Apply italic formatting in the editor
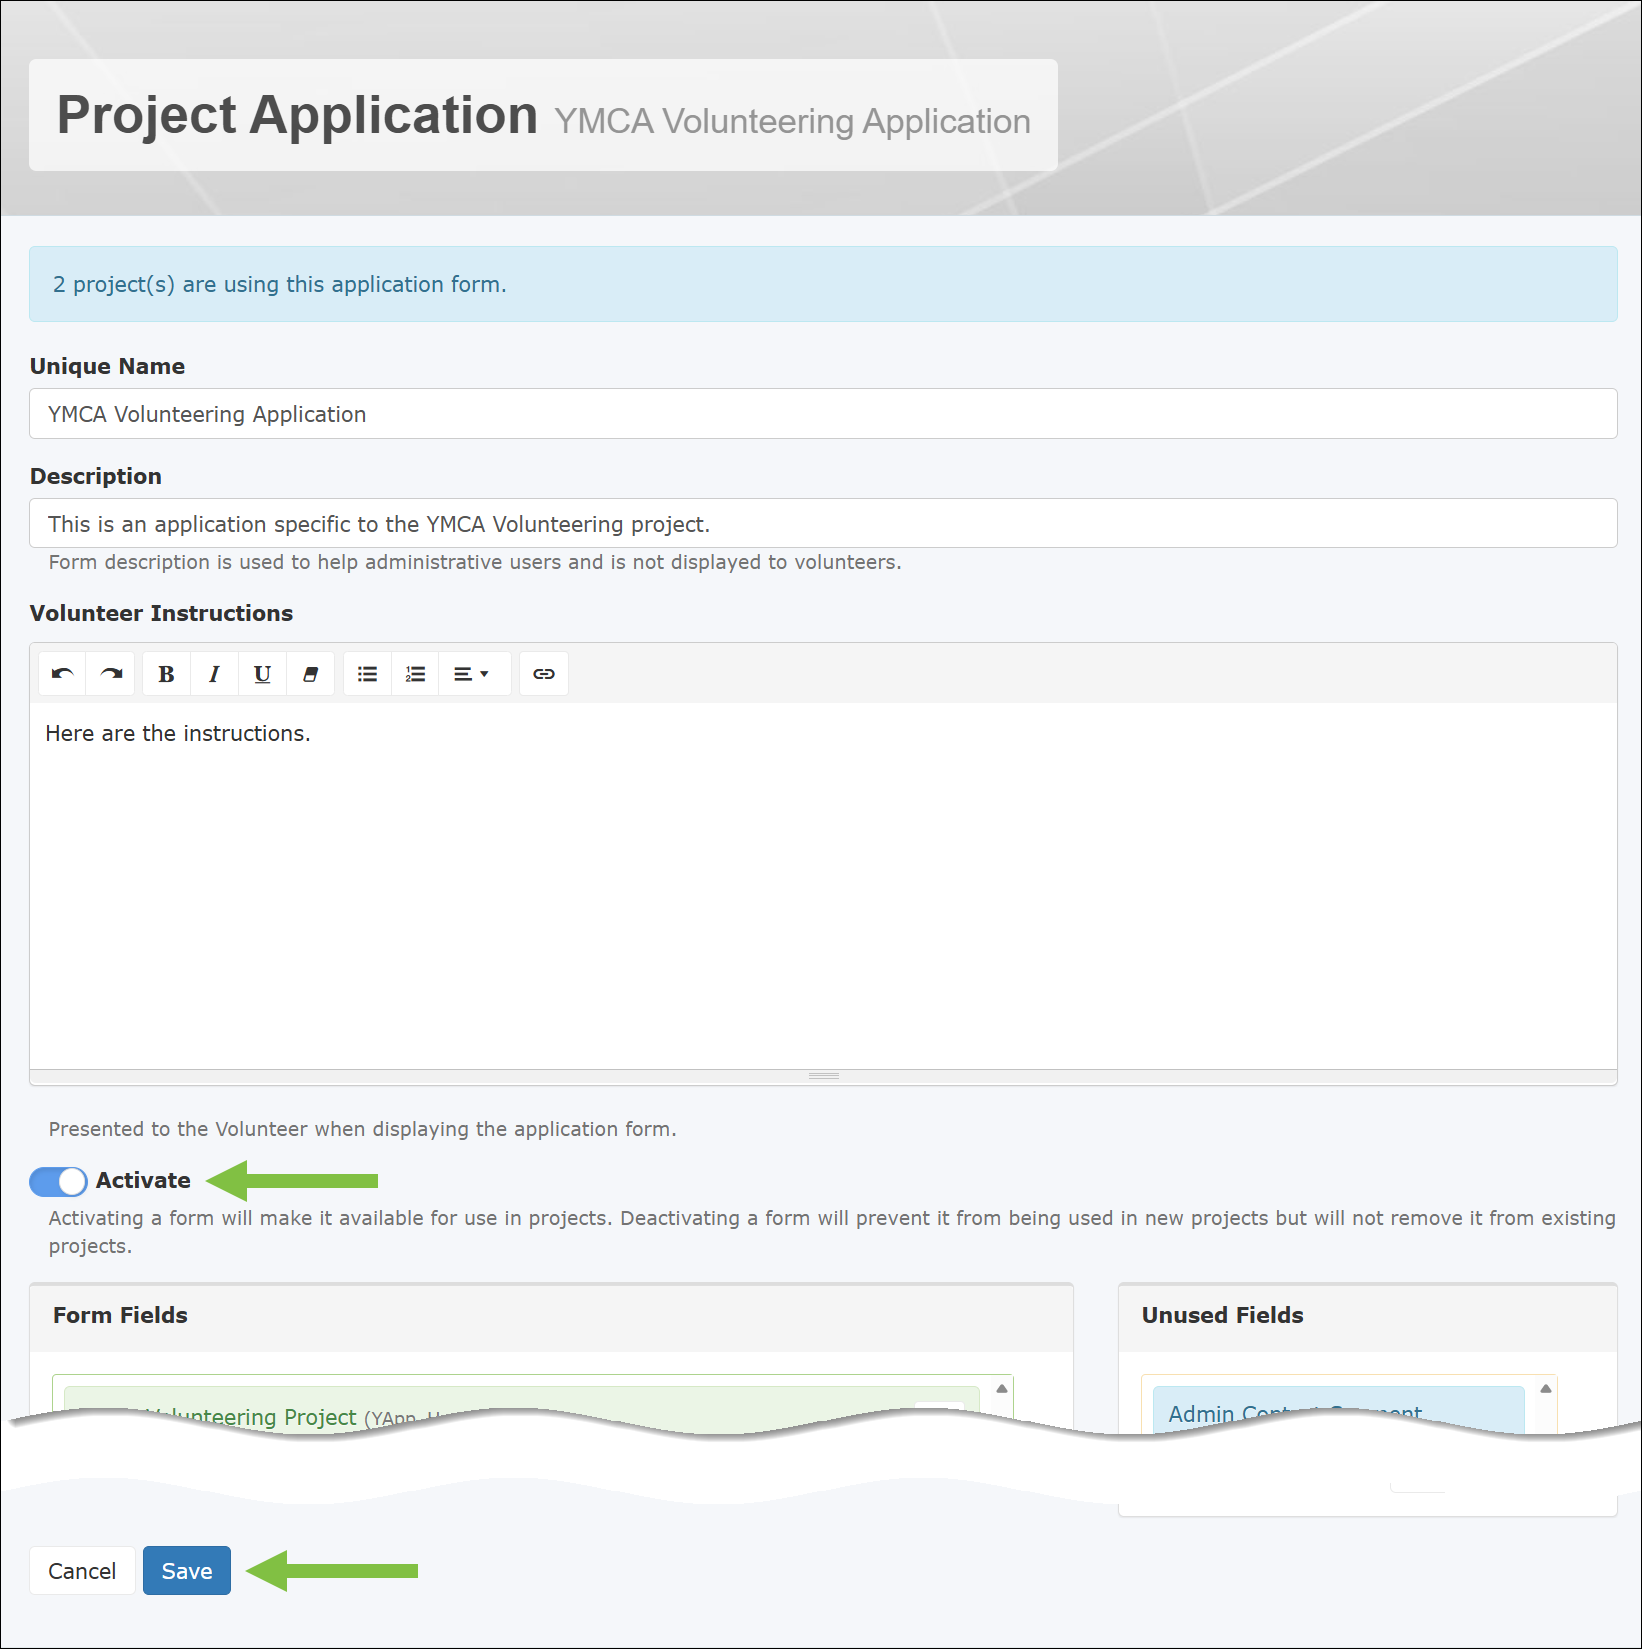This screenshot has width=1642, height=1649. [214, 674]
